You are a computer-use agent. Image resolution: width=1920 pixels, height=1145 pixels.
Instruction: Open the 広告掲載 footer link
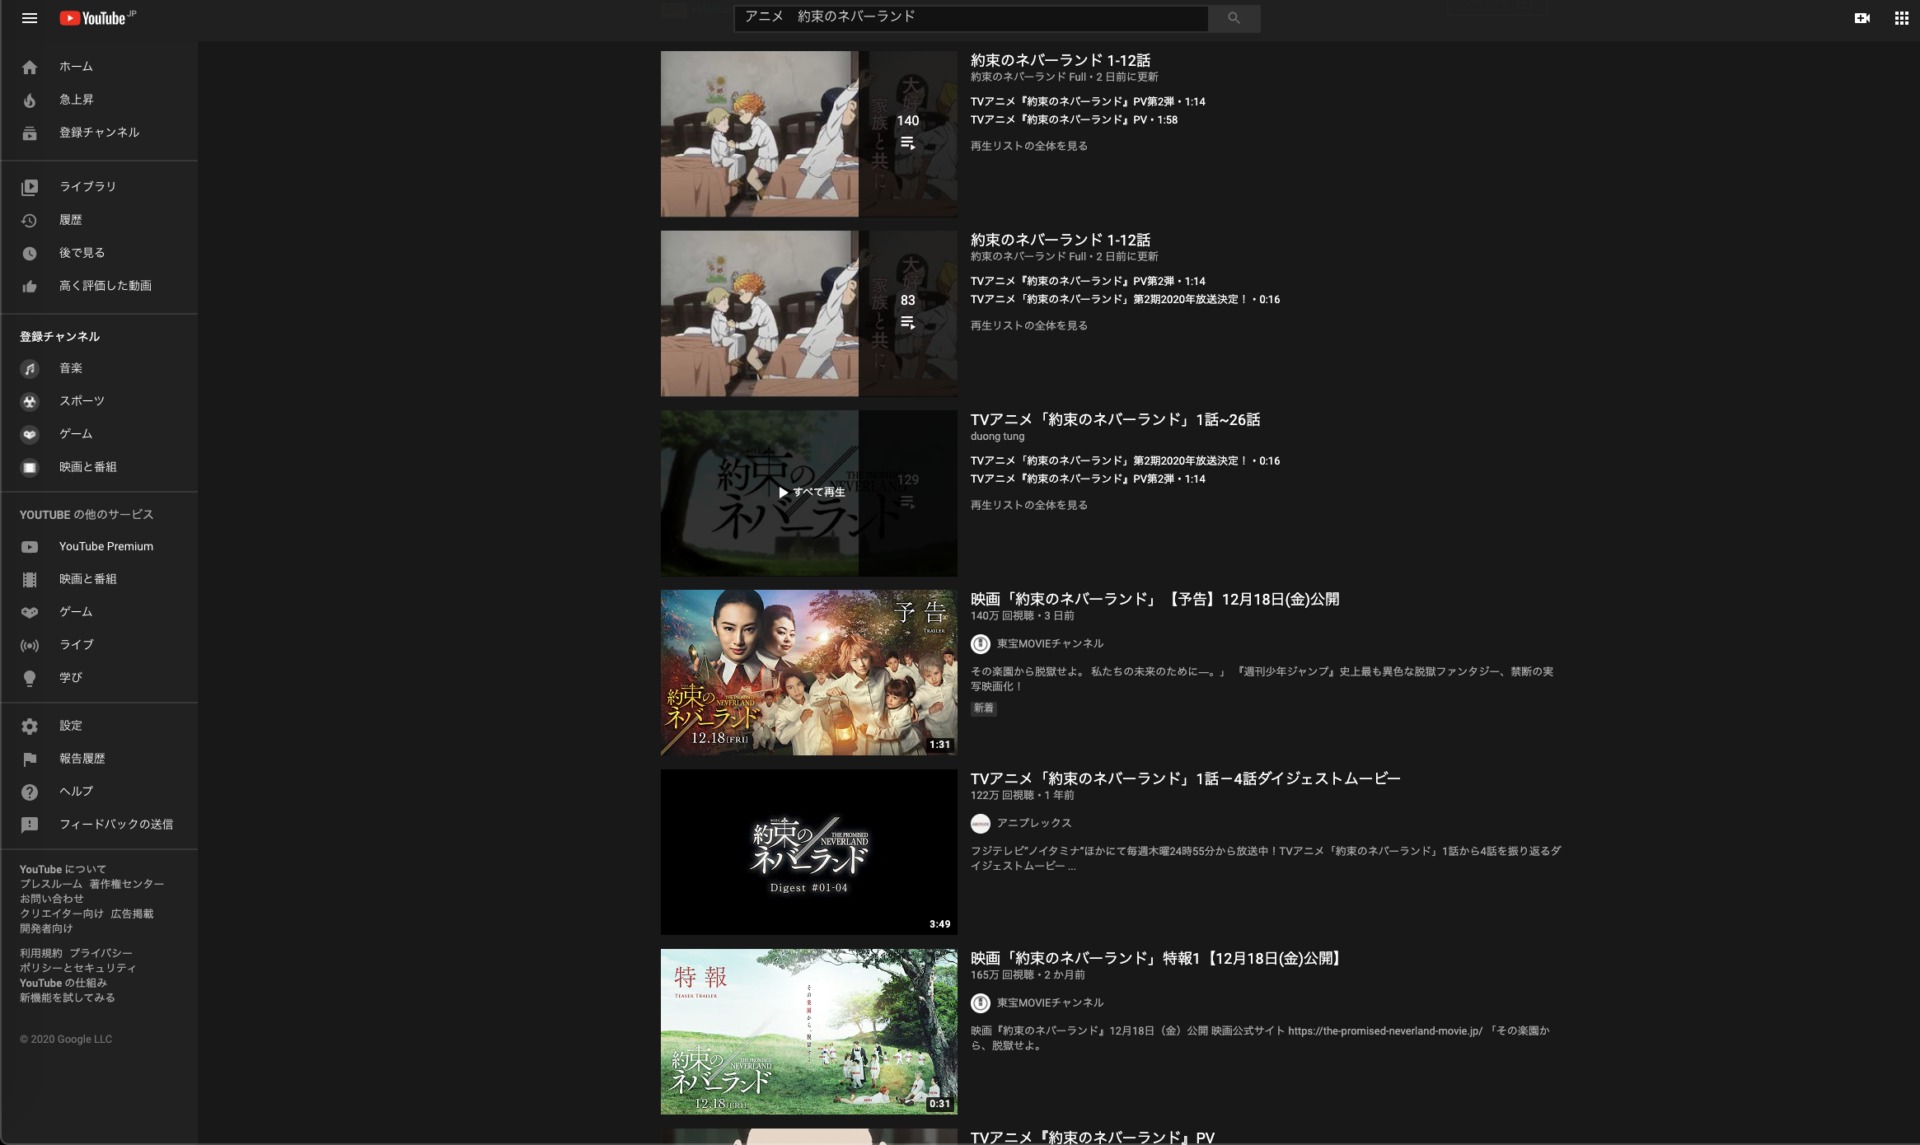click(x=132, y=914)
